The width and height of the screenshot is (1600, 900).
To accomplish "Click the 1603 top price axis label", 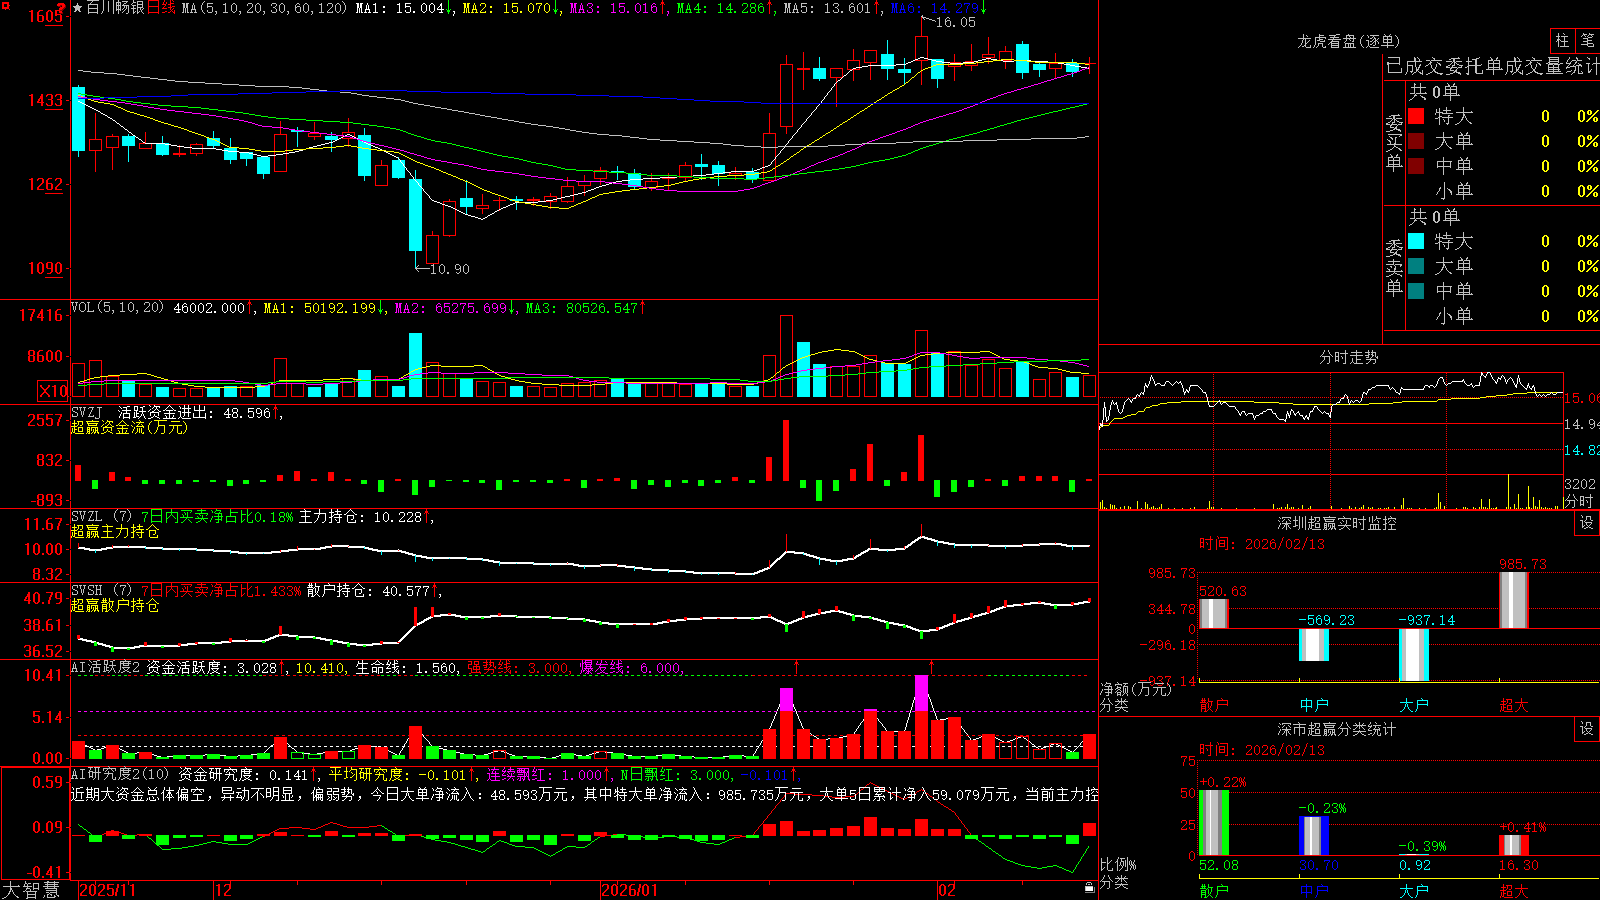I will [x=45, y=16].
